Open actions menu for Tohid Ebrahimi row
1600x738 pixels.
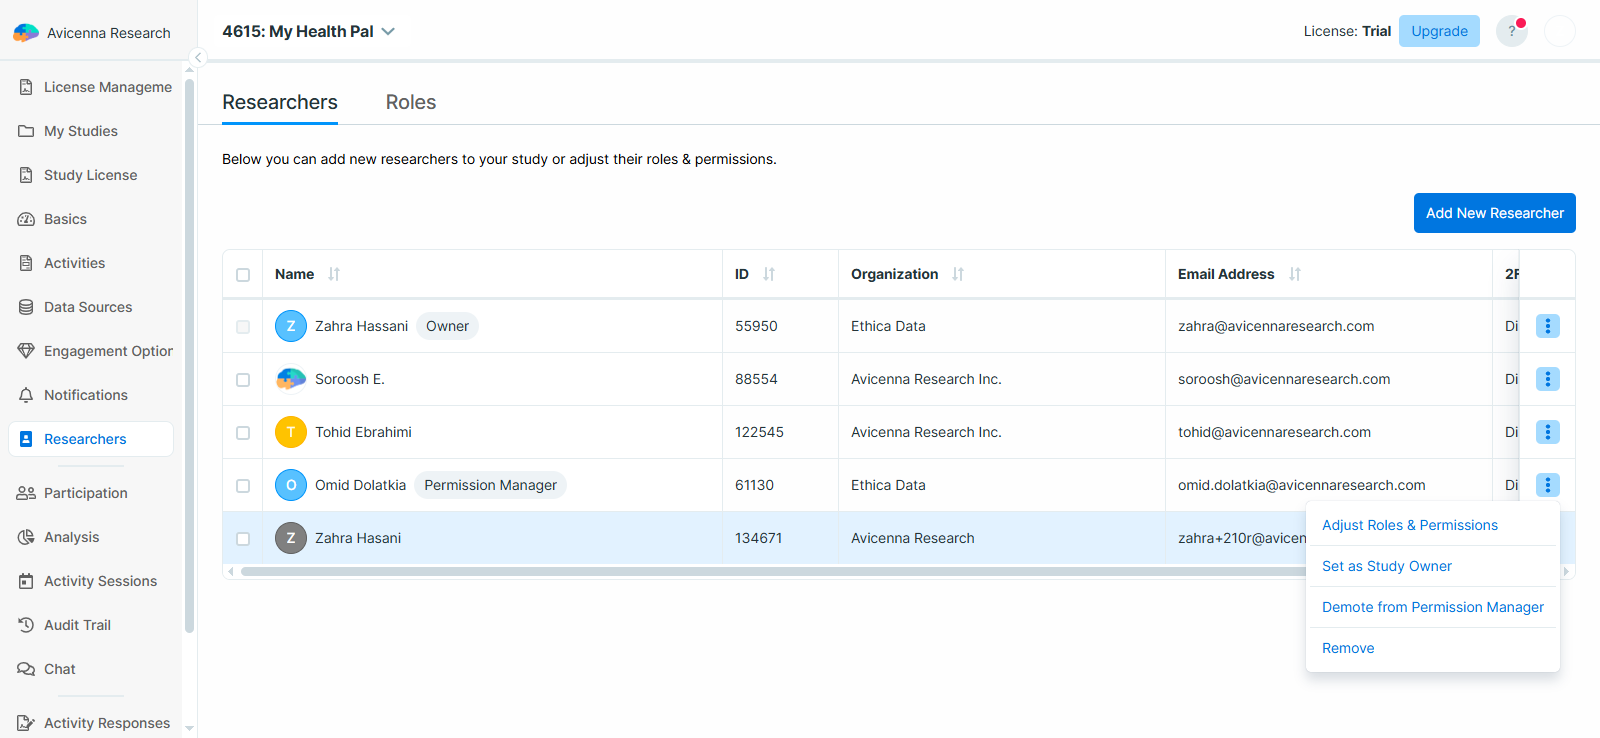pyautogui.click(x=1547, y=432)
